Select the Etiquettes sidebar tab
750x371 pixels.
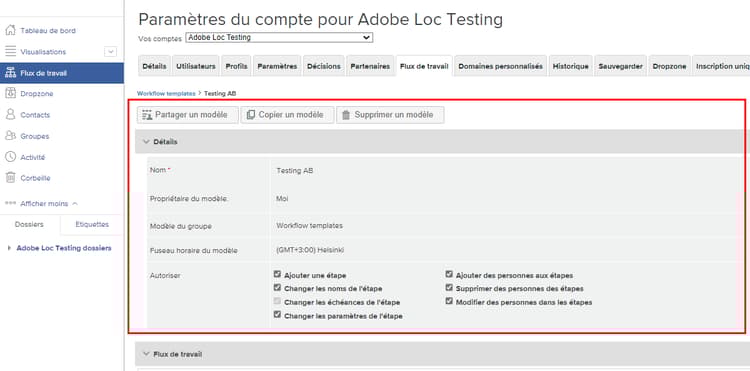[x=92, y=224]
